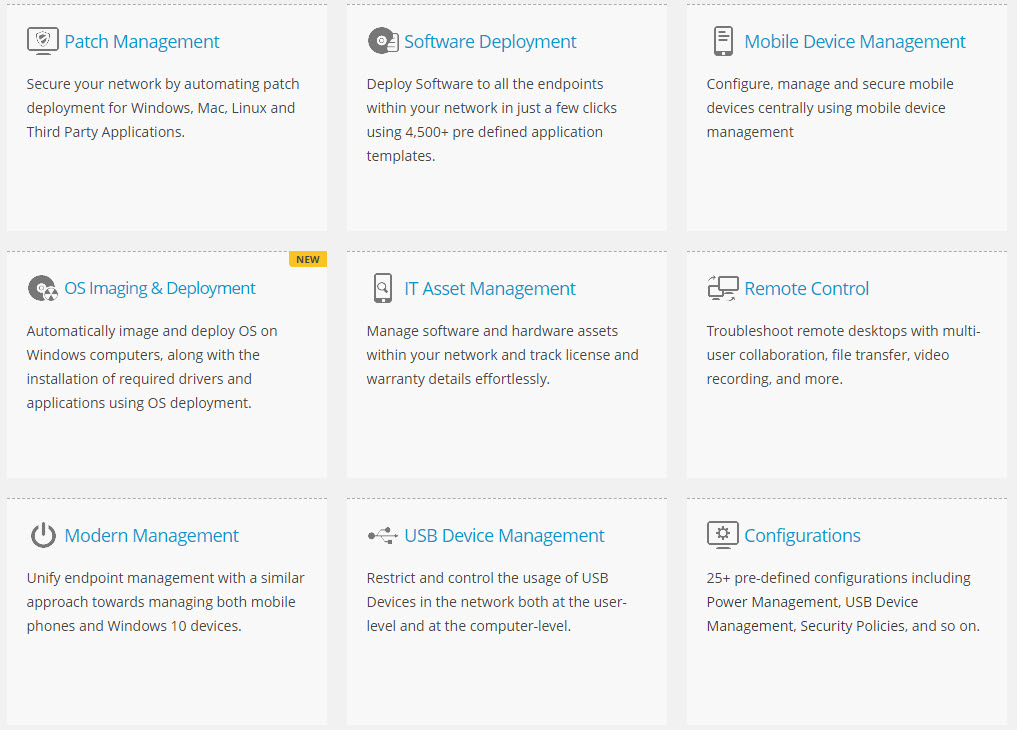The image size is (1017, 730).
Task: Open the Remote Control link
Action: (x=806, y=288)
